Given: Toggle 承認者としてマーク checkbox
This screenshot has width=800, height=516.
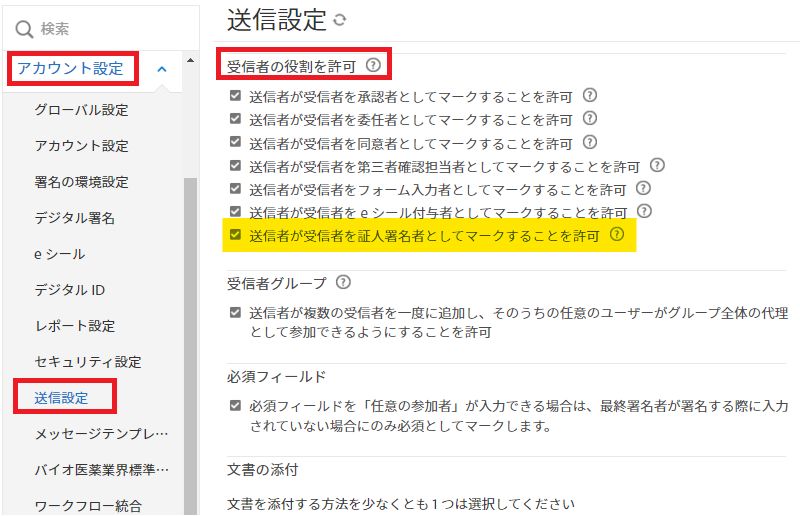Looking at the screenshot, I should point(235,95).
